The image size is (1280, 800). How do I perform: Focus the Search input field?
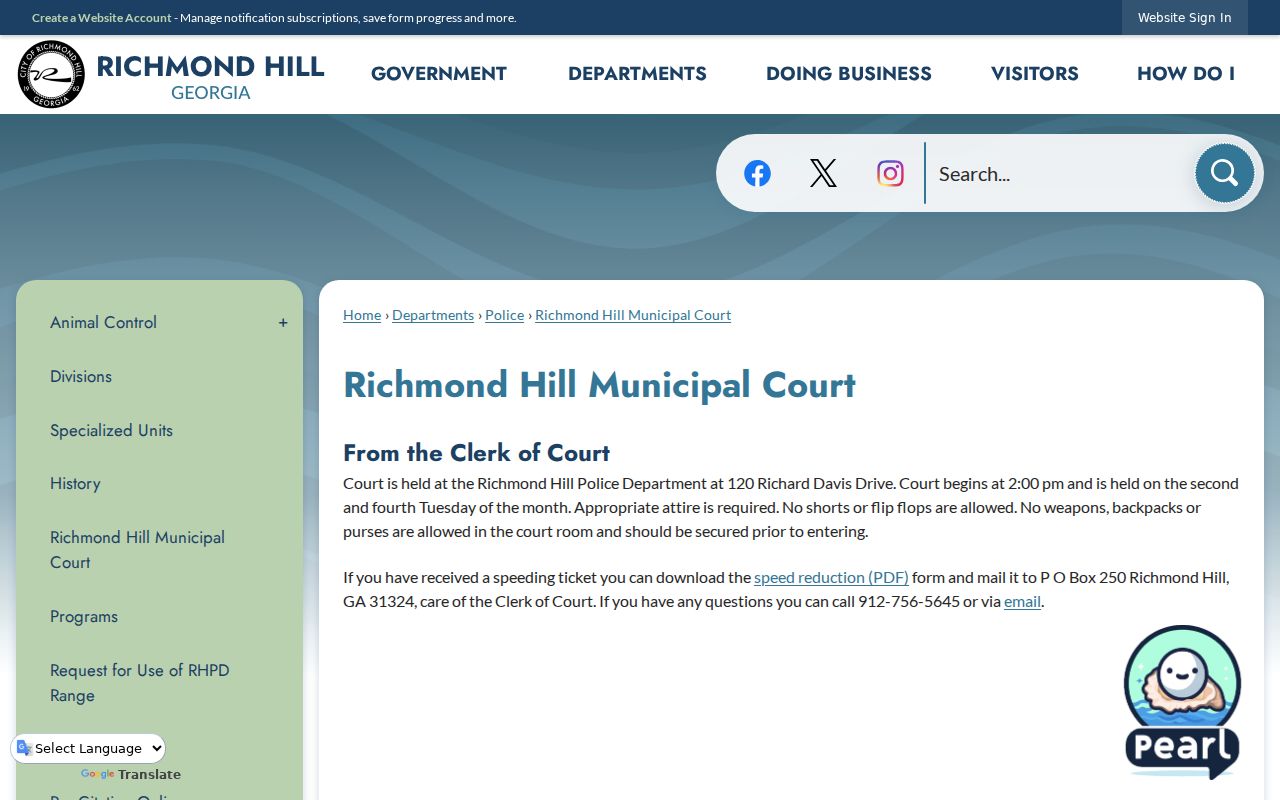tap(1060, 174)
